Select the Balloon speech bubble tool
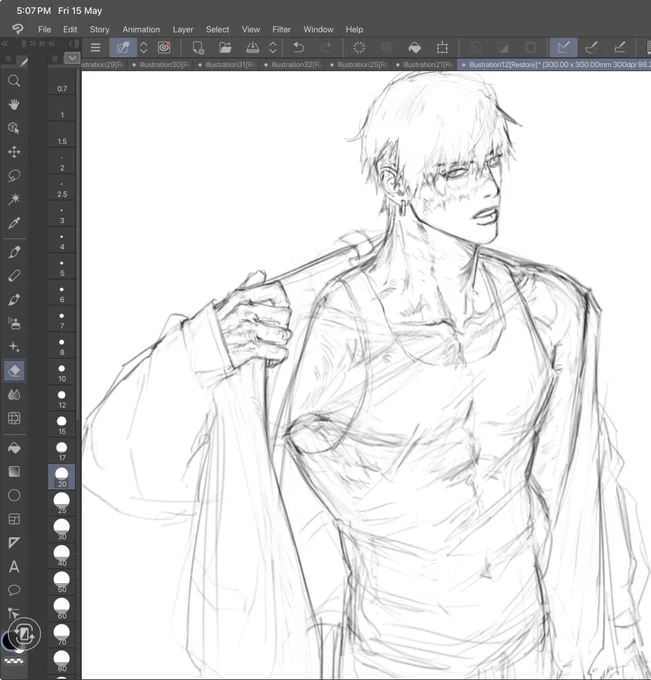The height and width of the screenshot is (680, 651). pyautogui.click(x=14, y=590)
